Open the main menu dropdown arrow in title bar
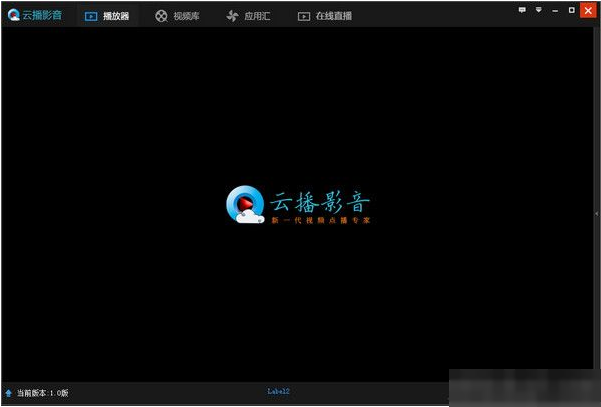This screenshot has height=407, width=601. pos(539,10)
